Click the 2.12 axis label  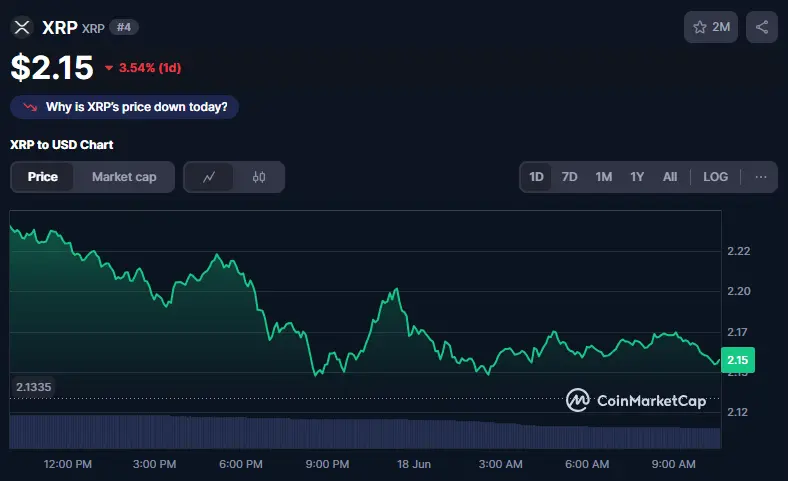[737, 412]
